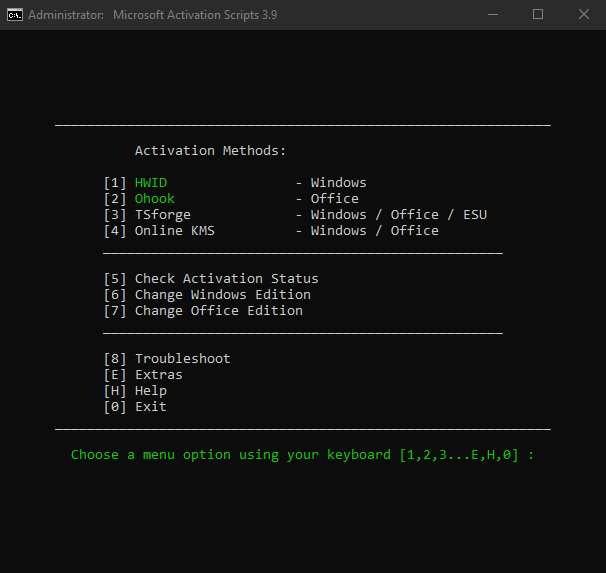The width and height of the screenshot is (606, 573).
Task: Click the green 'Choose a menu option' prompt
Action: coord(302,455)
